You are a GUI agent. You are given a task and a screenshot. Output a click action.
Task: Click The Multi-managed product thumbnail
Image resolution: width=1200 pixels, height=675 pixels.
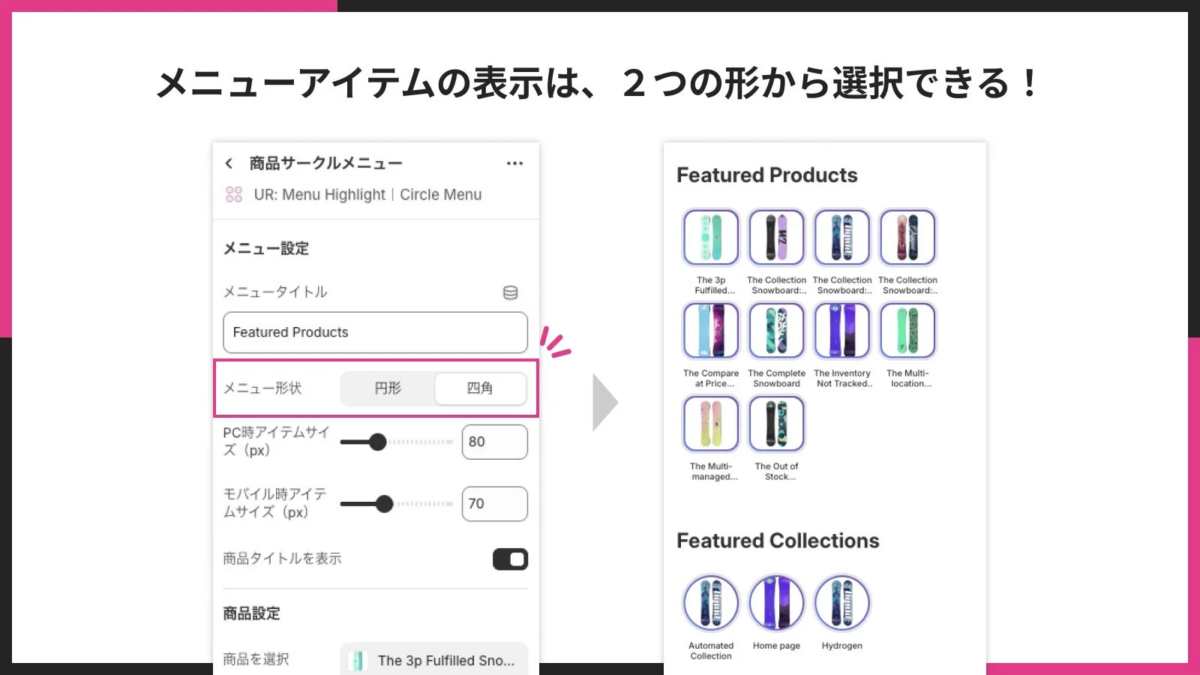pyautogui.click(x=710, y=423)
